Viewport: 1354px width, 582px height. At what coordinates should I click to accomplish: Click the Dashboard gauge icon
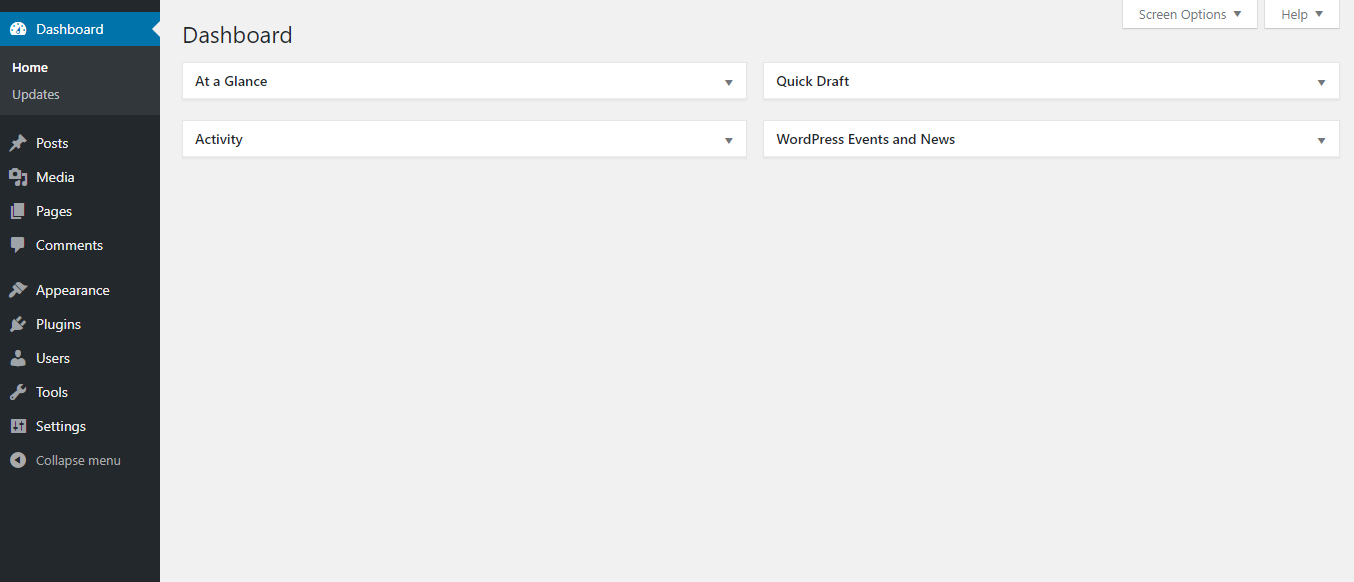18,29
